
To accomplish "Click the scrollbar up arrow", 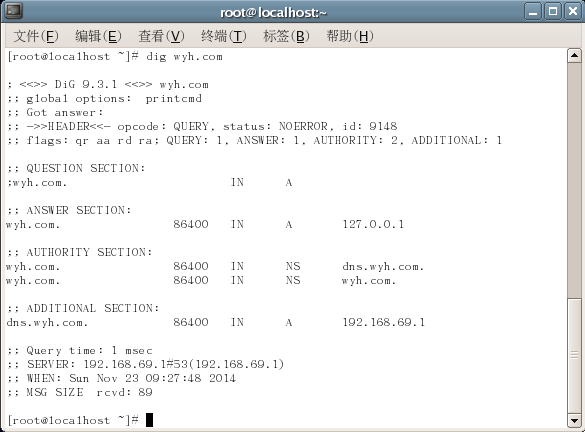I will [574, 56].
